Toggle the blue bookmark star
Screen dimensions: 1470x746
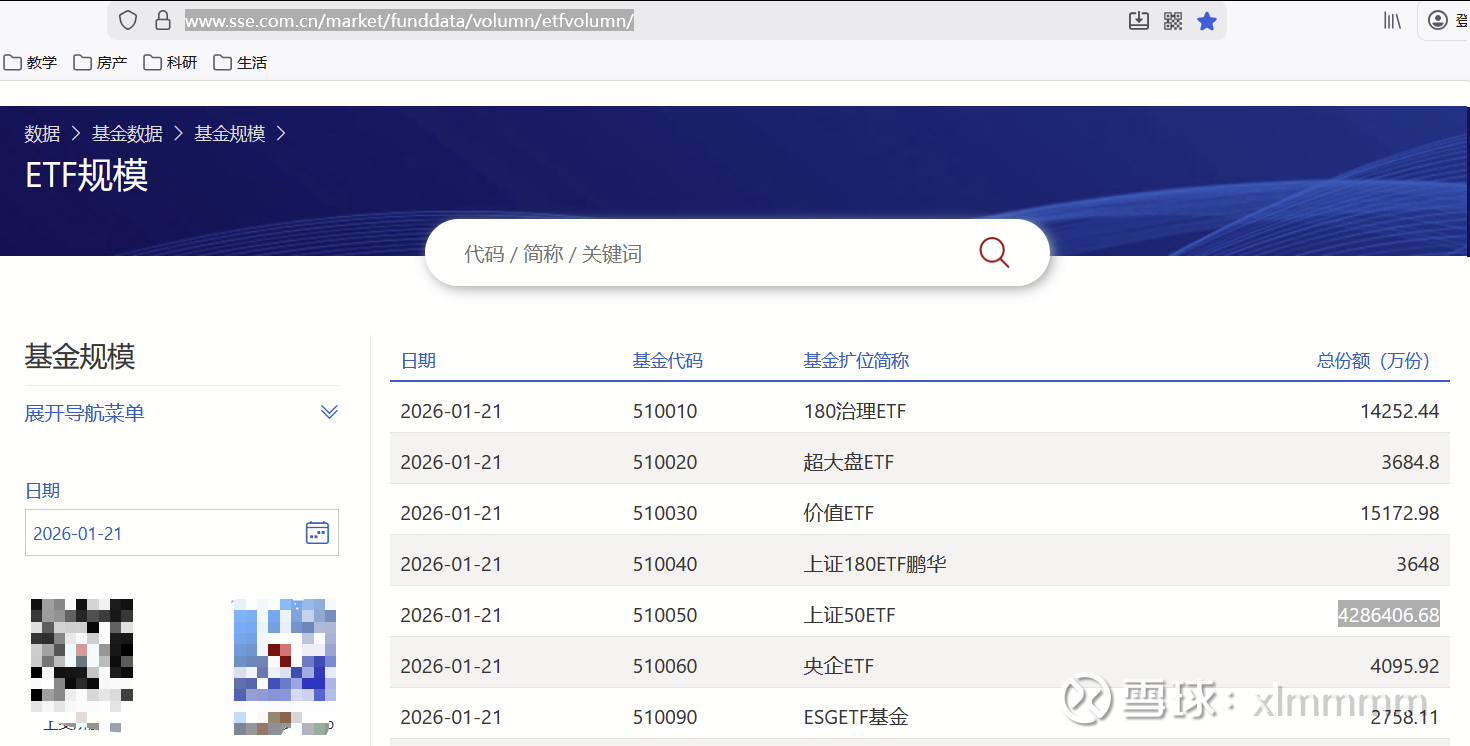pyautogui.click(x=1207, y=21)
